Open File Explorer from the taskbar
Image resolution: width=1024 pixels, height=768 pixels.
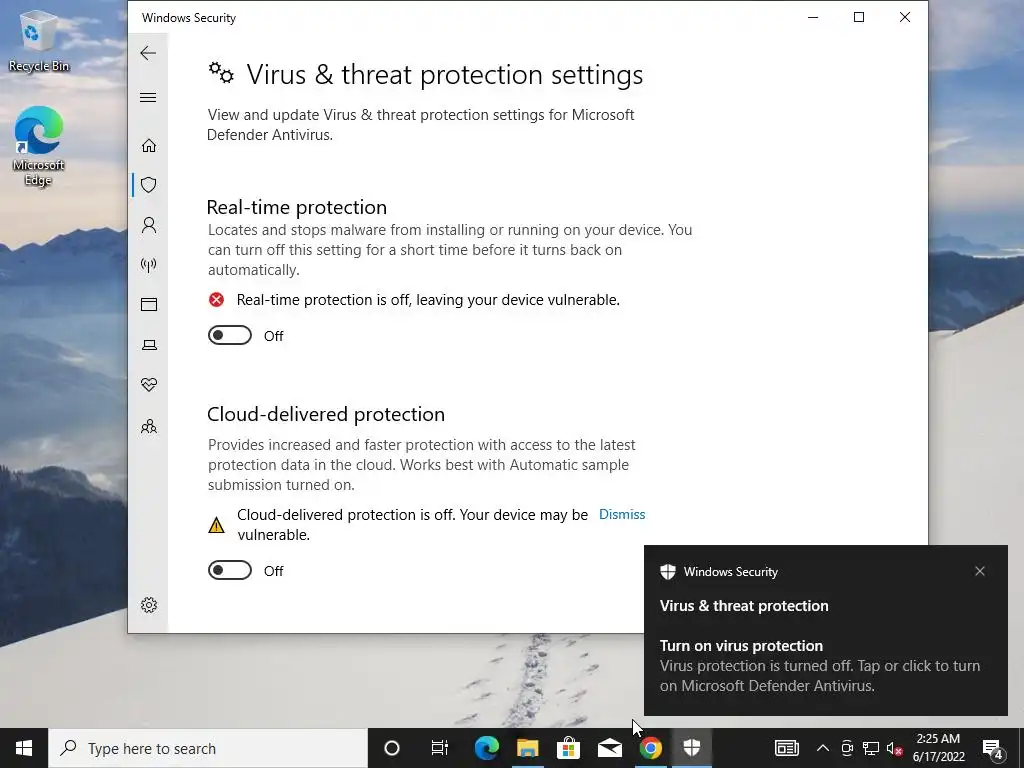pos(528,748)
